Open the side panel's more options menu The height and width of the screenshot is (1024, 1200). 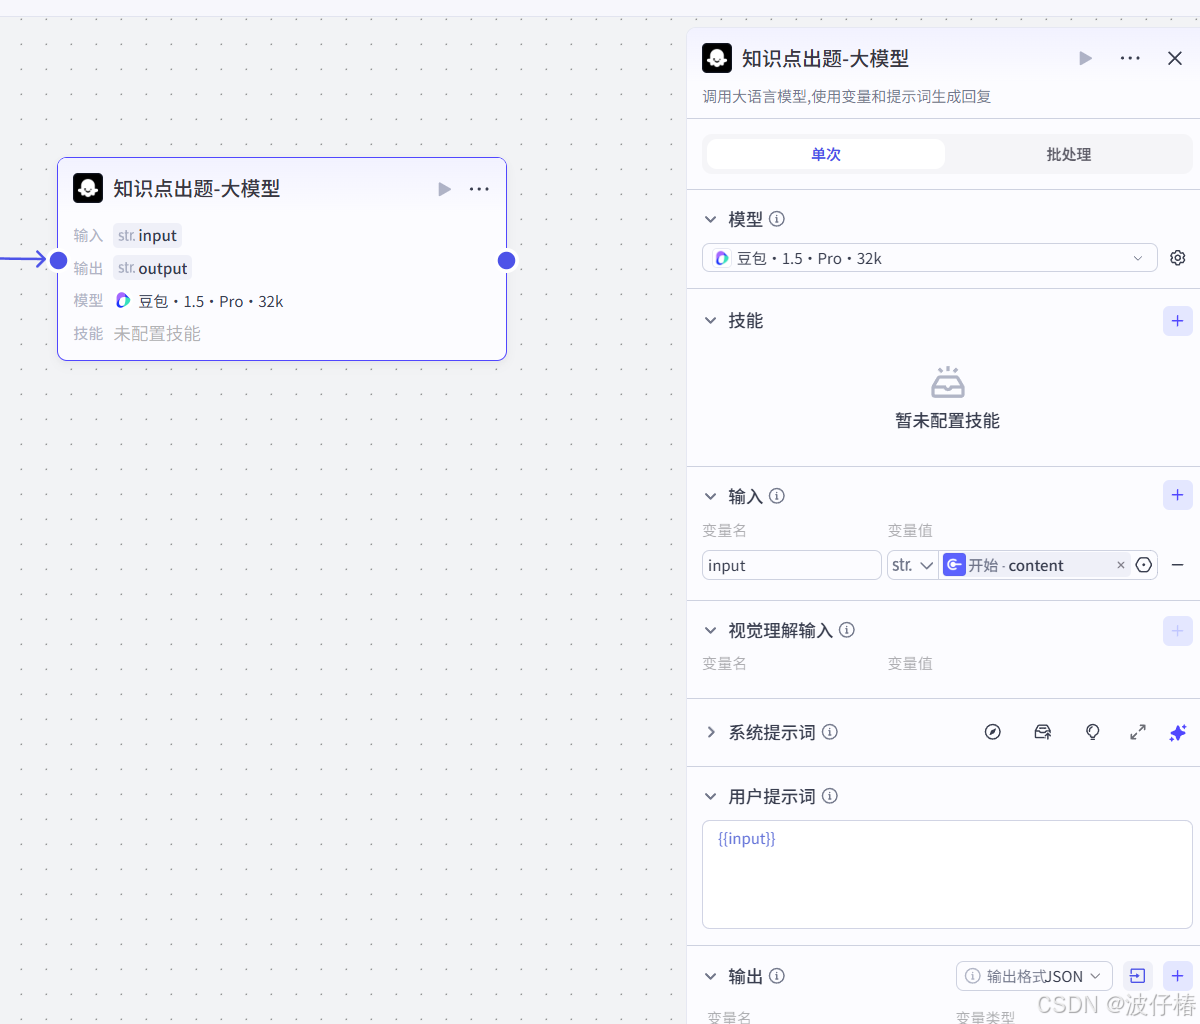1130,58
